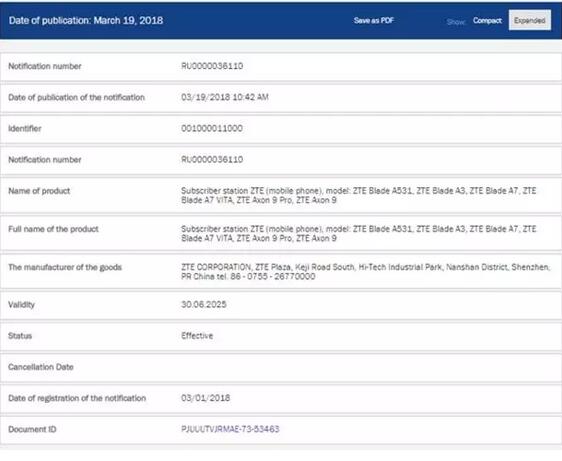The width and height of the screenshot is (562, 461).
Task: Select the Expanded view button
Action: coord(530,20)
